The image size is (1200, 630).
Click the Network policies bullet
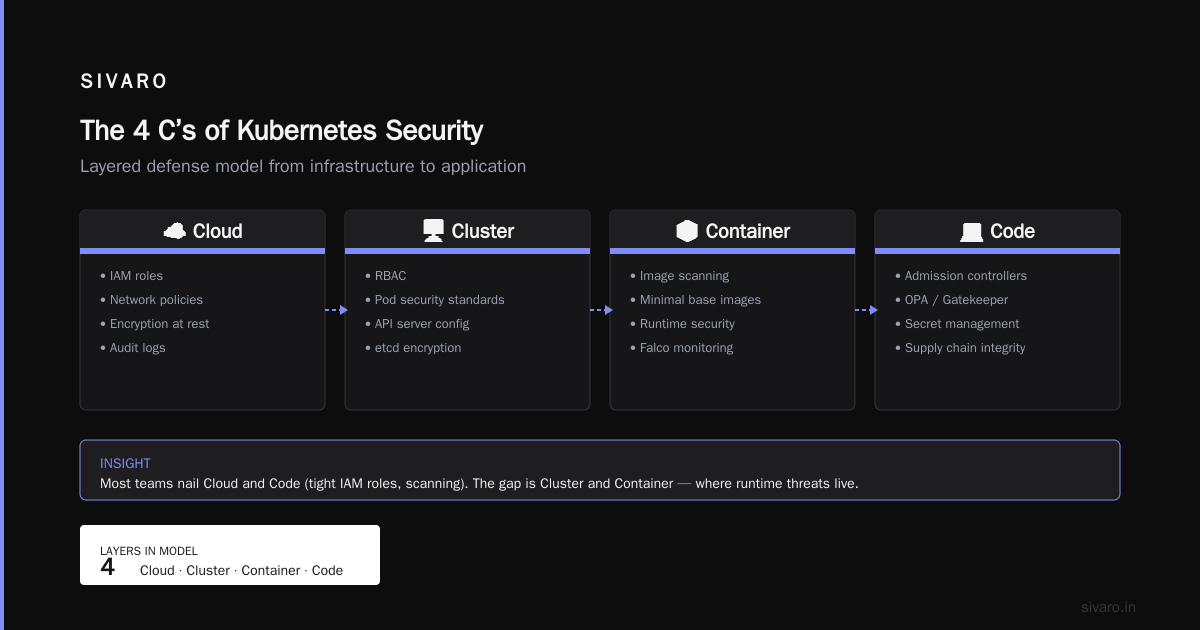pos(151,300)
